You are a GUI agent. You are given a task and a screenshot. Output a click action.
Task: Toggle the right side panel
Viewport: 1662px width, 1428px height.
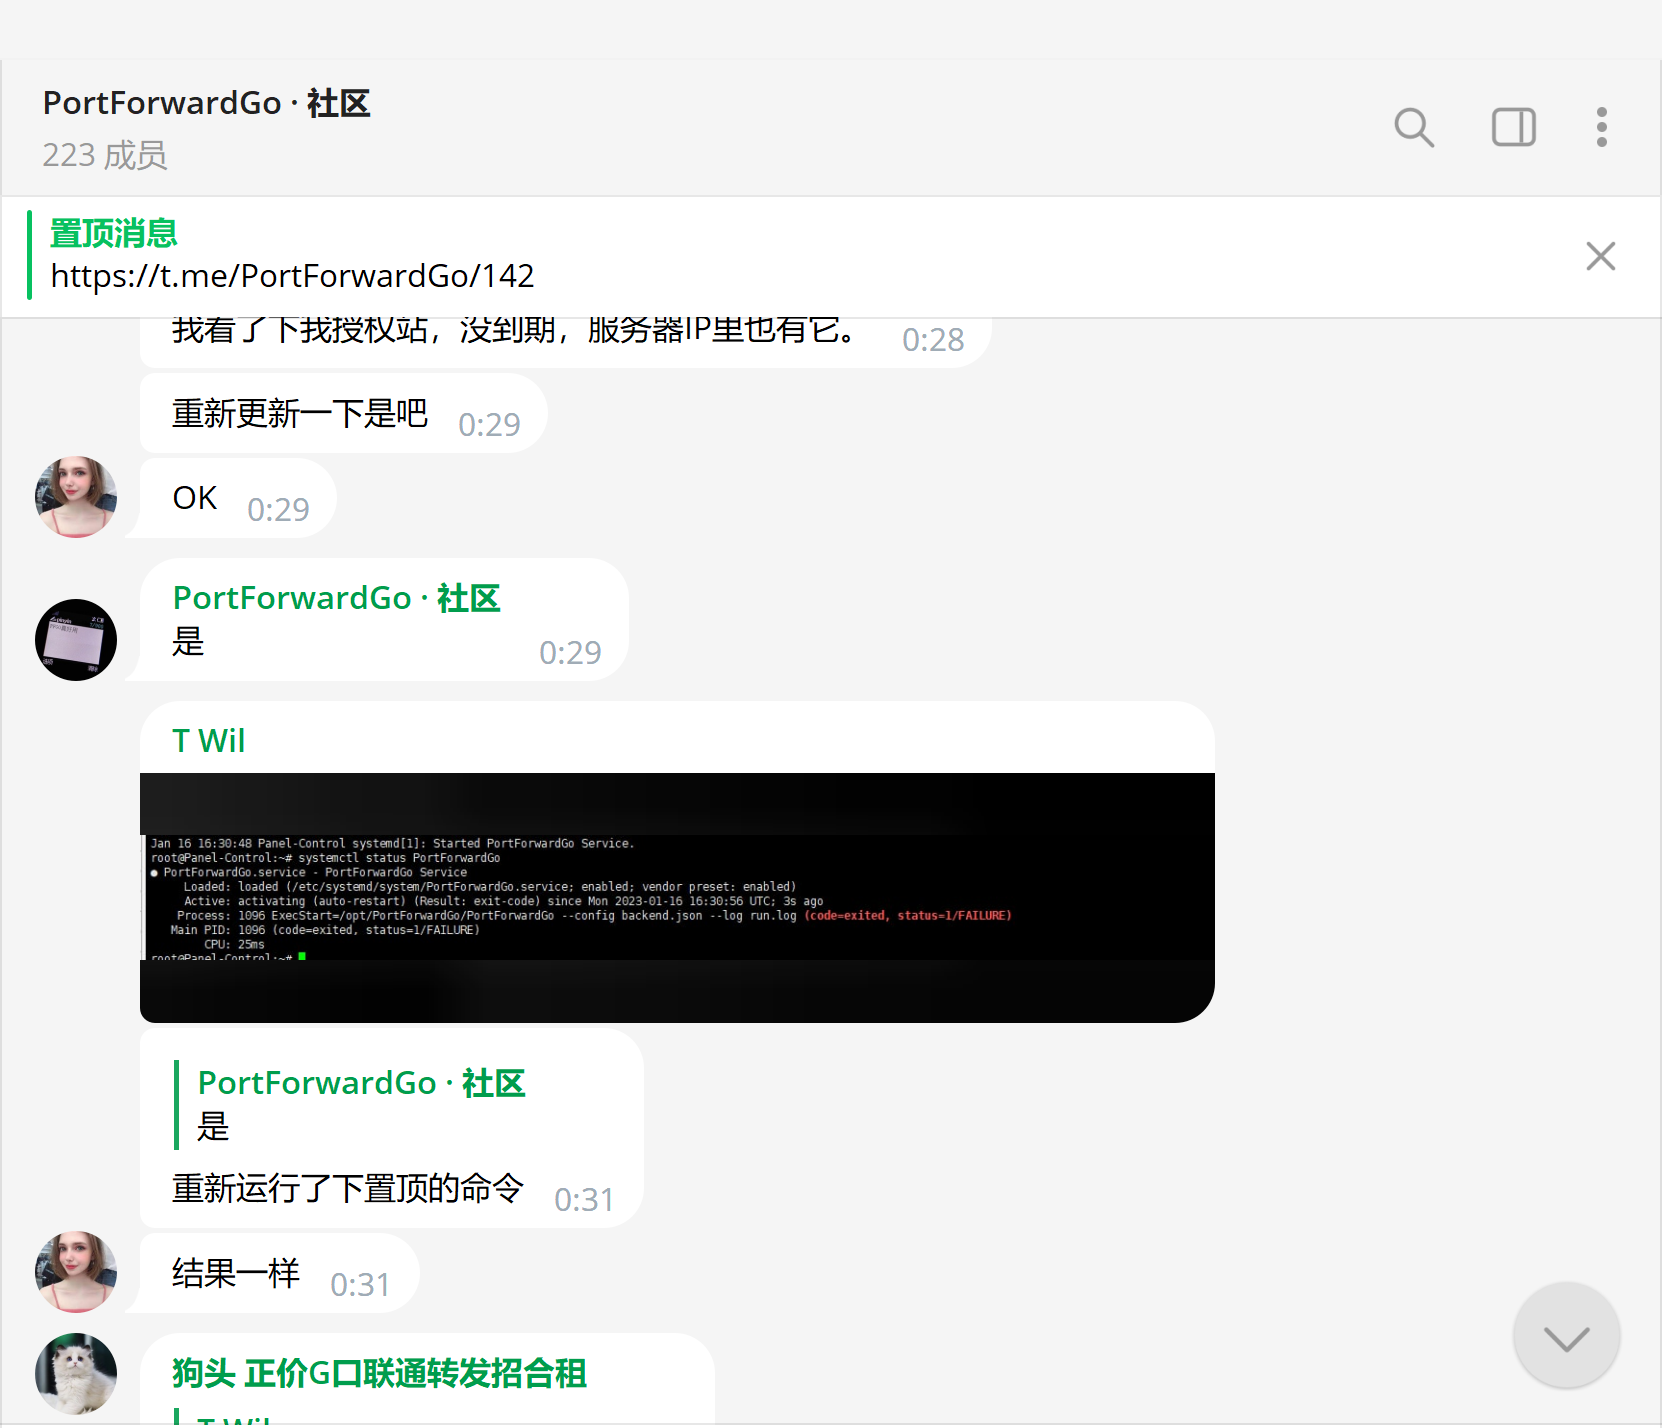(1513, 128)
